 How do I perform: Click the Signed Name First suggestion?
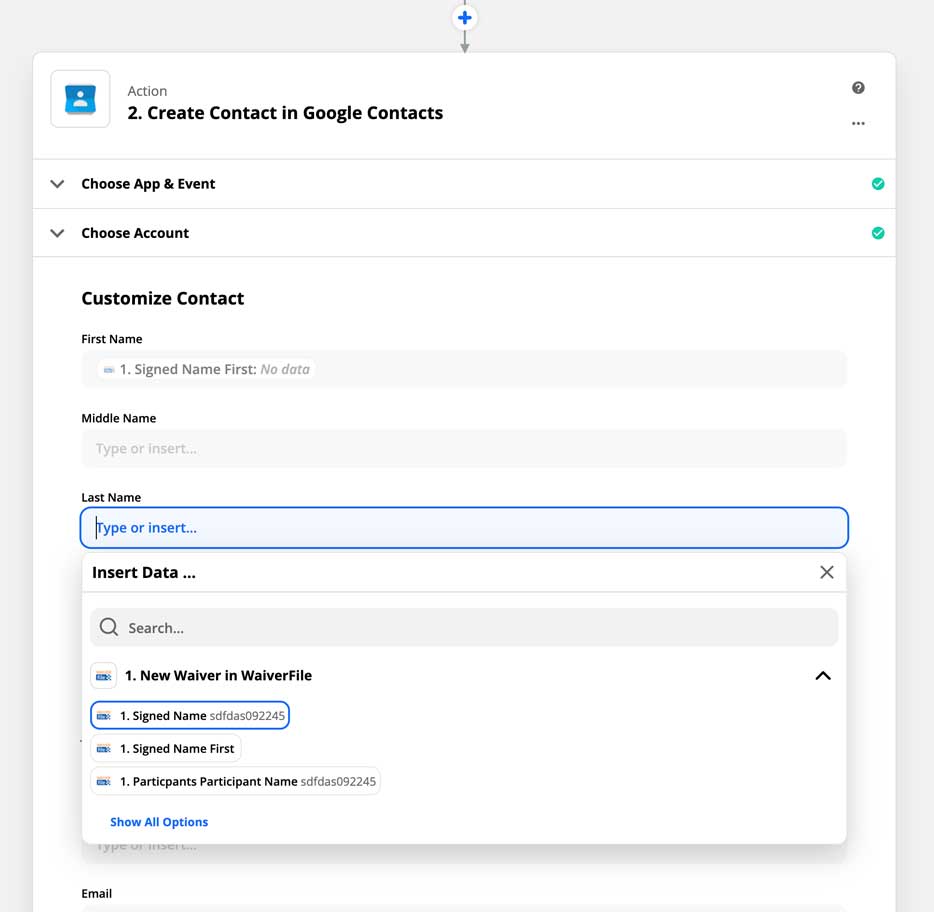click(x=165, y=748)
